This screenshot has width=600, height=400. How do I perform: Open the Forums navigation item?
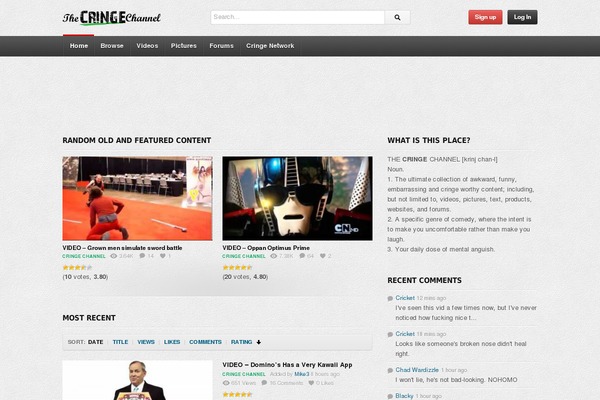pyautogui.click(x=221, y=46)
